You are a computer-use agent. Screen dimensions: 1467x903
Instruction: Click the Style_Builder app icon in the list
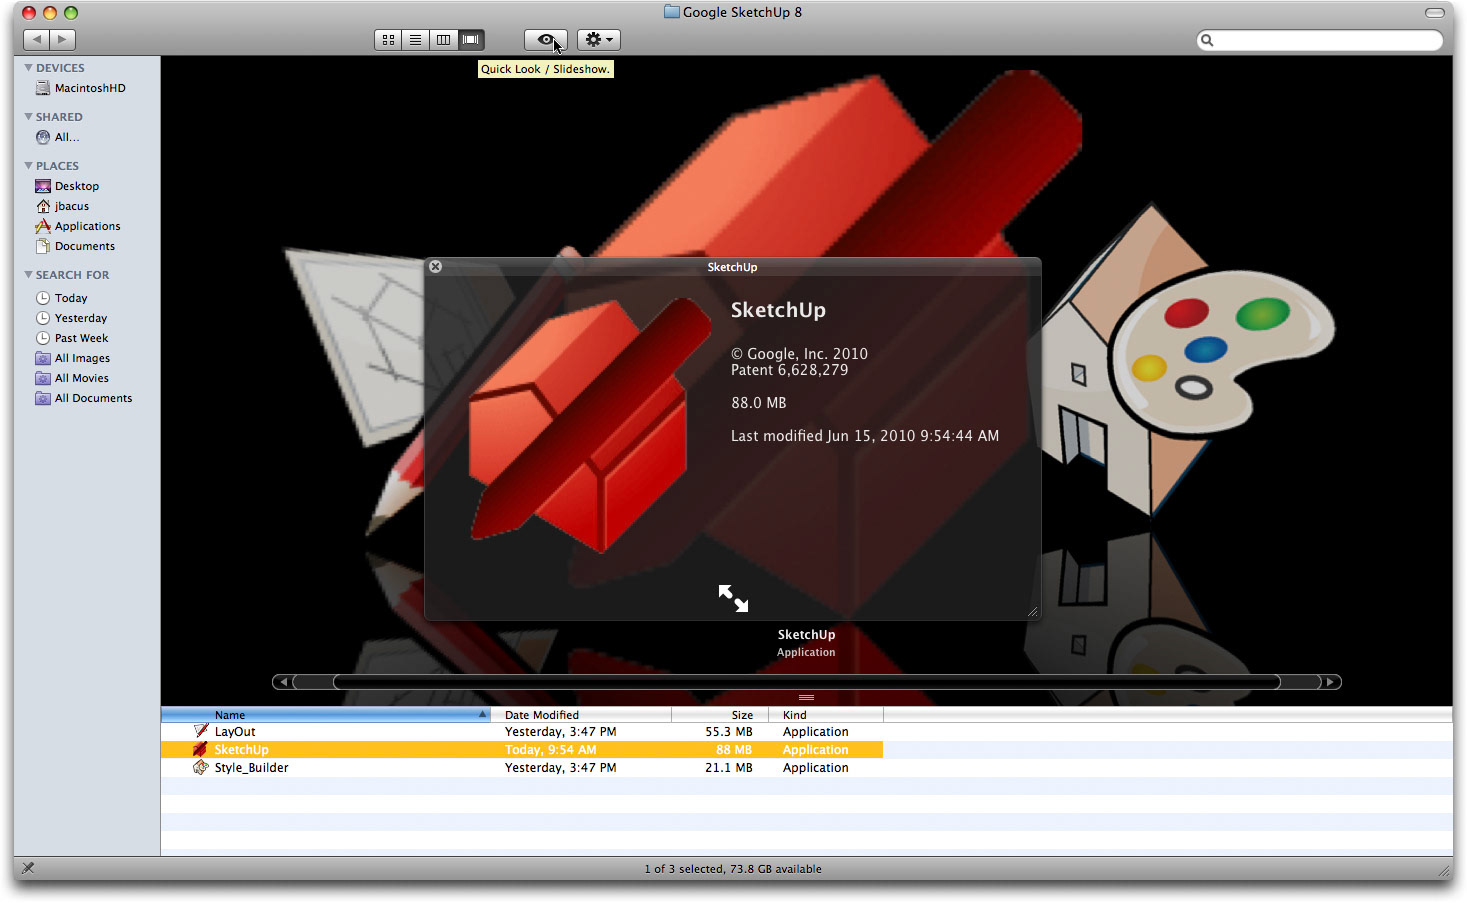[201, 768]
